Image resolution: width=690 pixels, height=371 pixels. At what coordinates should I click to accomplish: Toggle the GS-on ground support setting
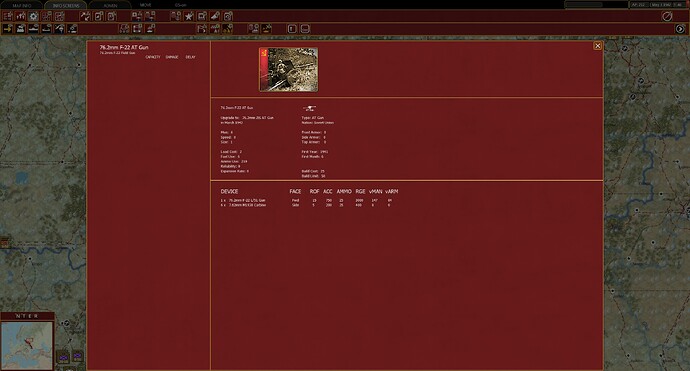click(180, 5)
